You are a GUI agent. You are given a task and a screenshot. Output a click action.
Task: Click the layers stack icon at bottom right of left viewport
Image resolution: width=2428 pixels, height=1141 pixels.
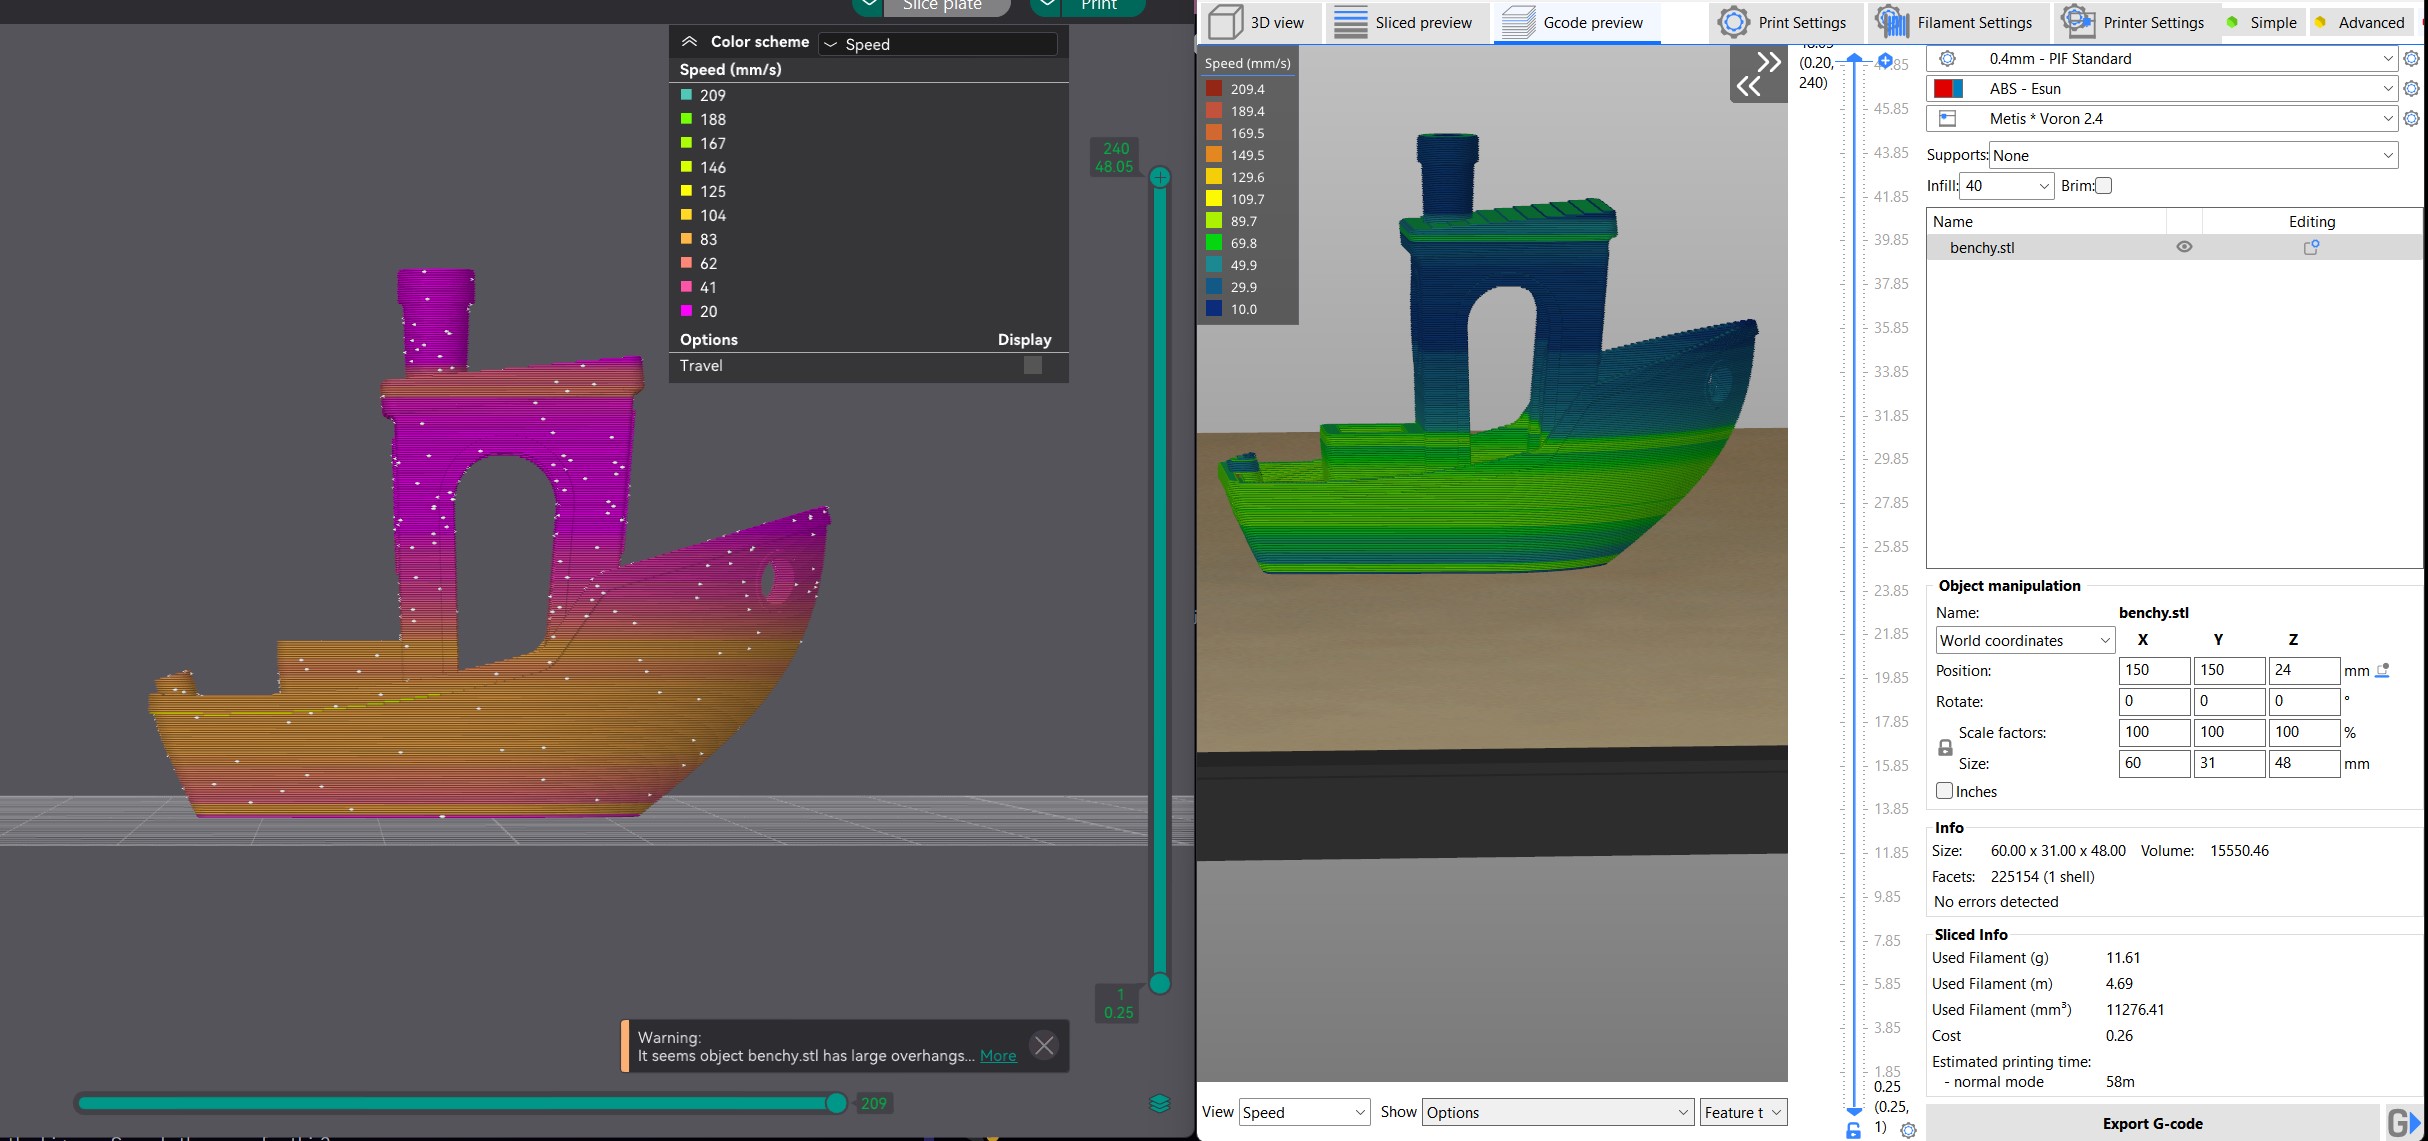coord(1160,1103)
